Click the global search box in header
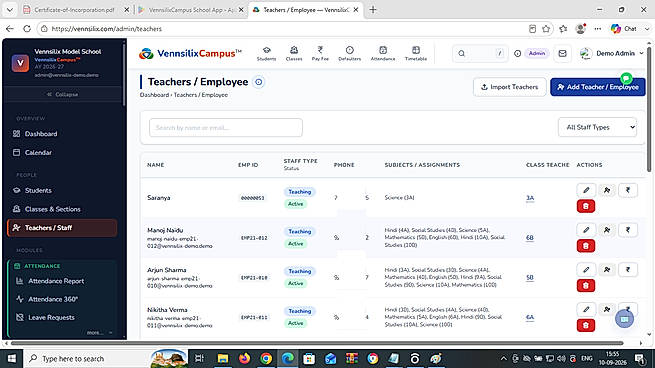The width and height of the screenshot is (655, 368). tap(480, 53)
